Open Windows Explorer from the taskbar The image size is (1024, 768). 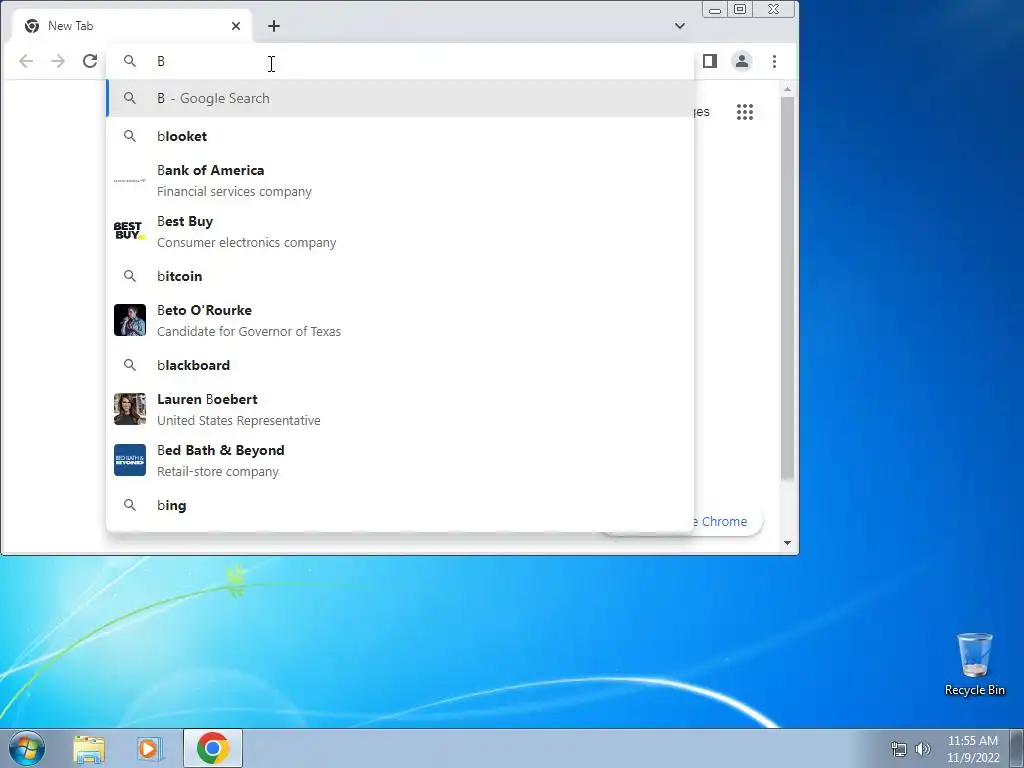[89, 748]
